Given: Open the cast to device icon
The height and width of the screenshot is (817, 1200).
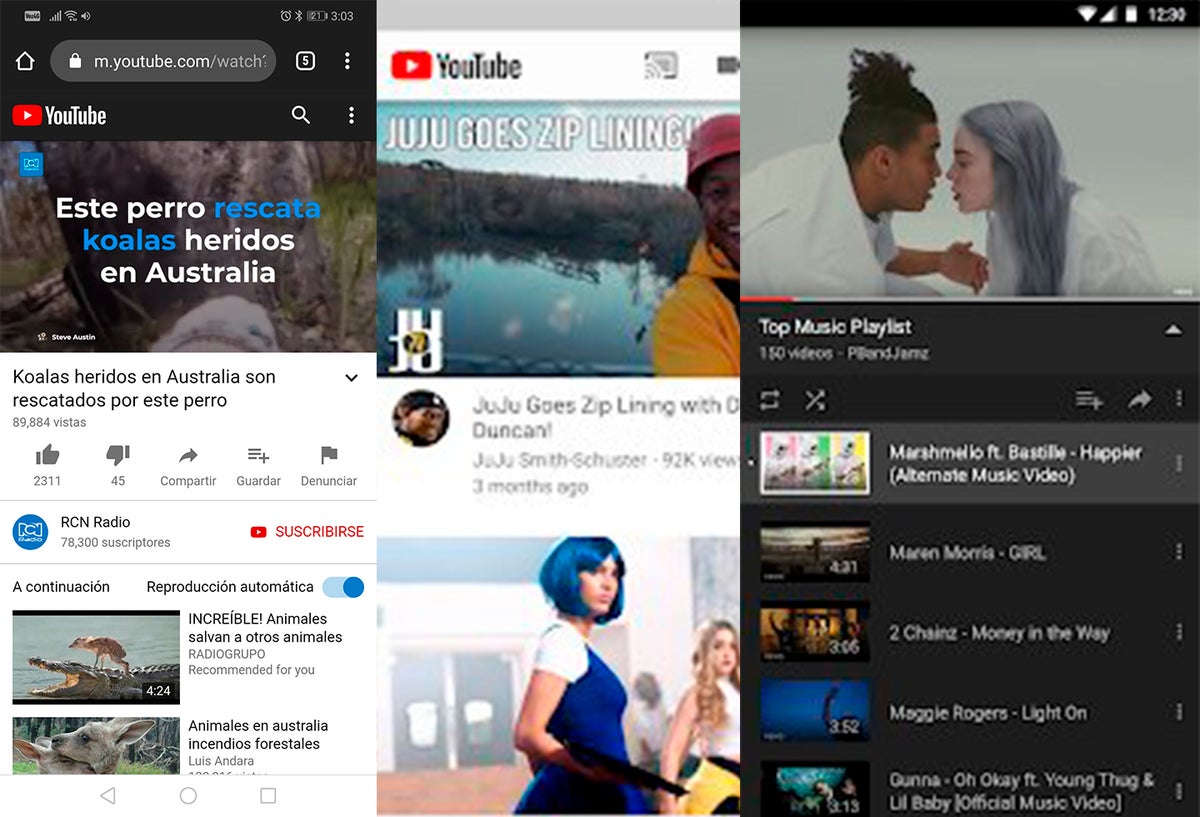Looking at the screenshot, I should [x=661, y=66].
